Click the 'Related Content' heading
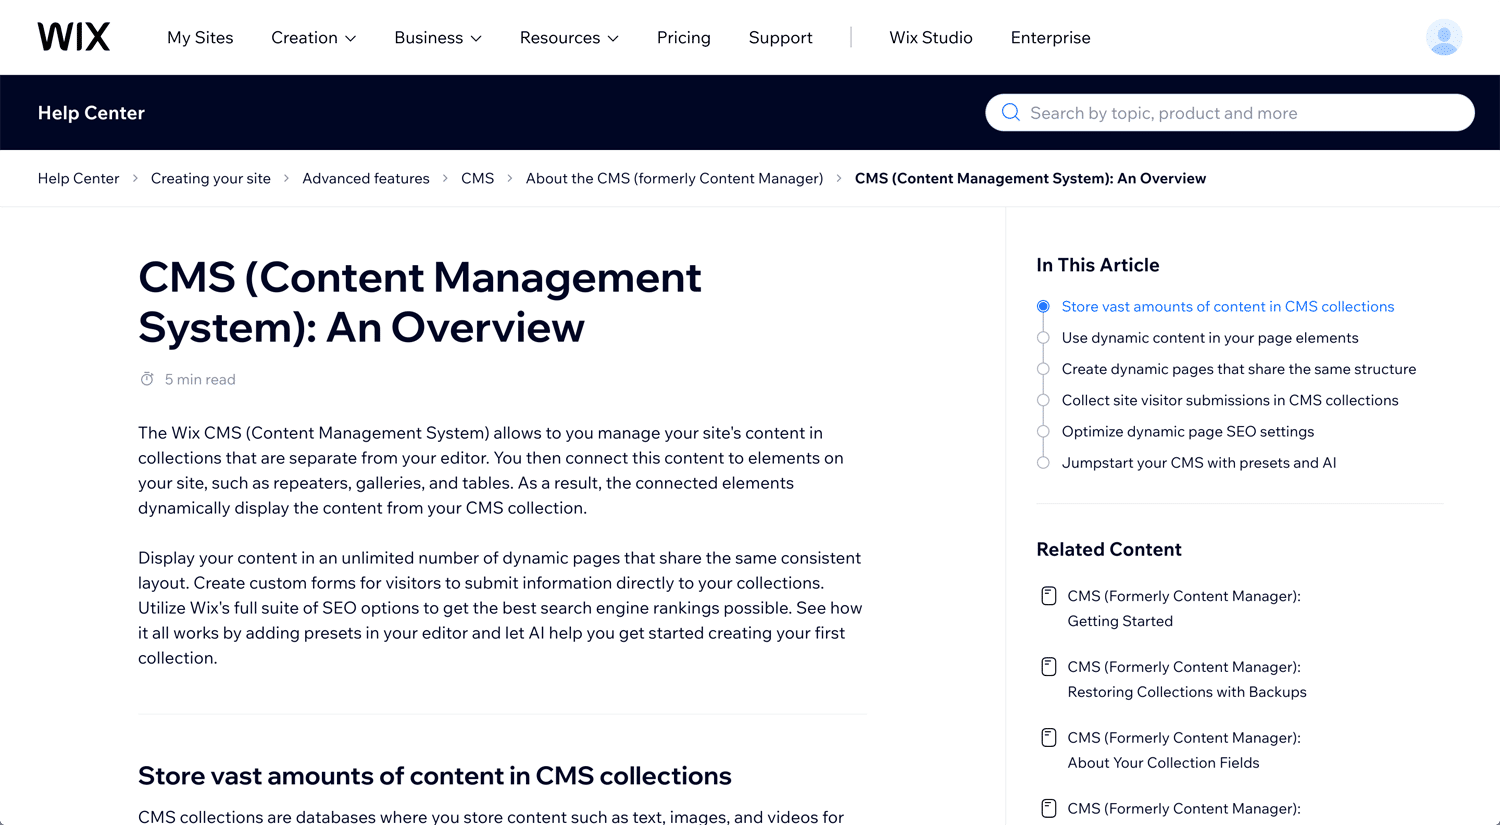 point(1109,549)
